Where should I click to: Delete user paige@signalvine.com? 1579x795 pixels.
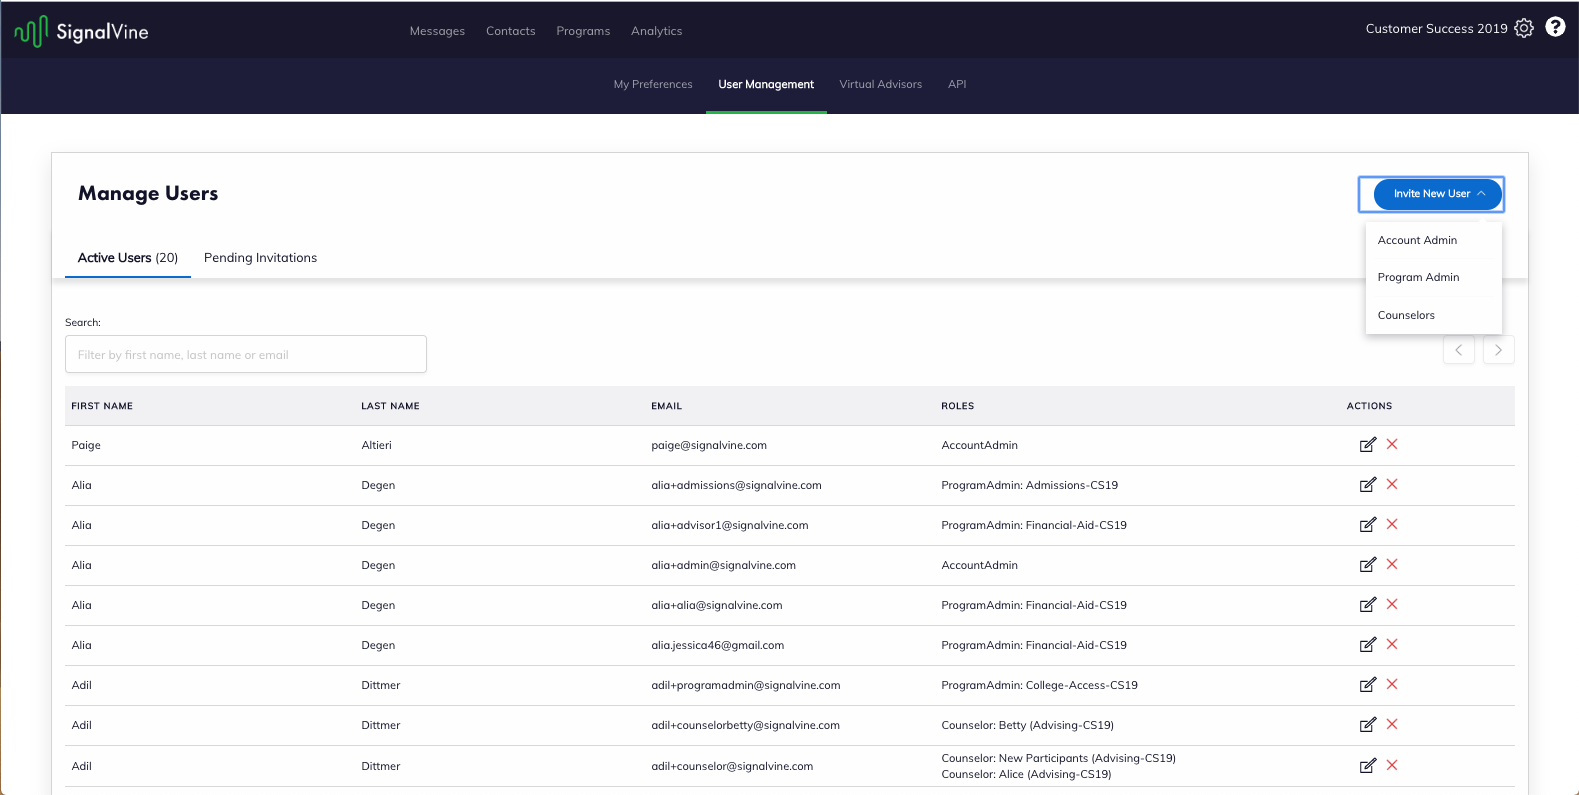[1392, 444]
